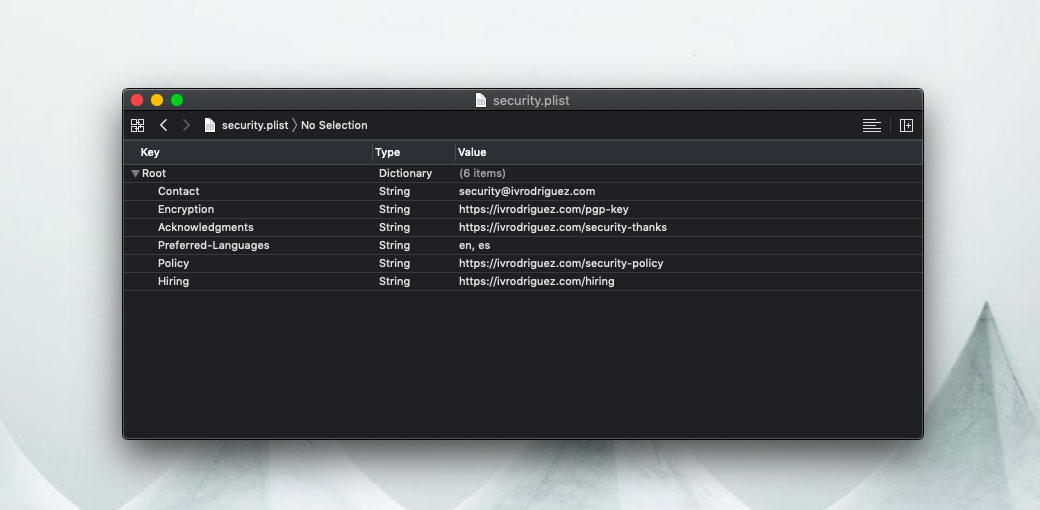Select the Encryption key row
This screenshot has width=1040, height=510.
click(186, 209)
